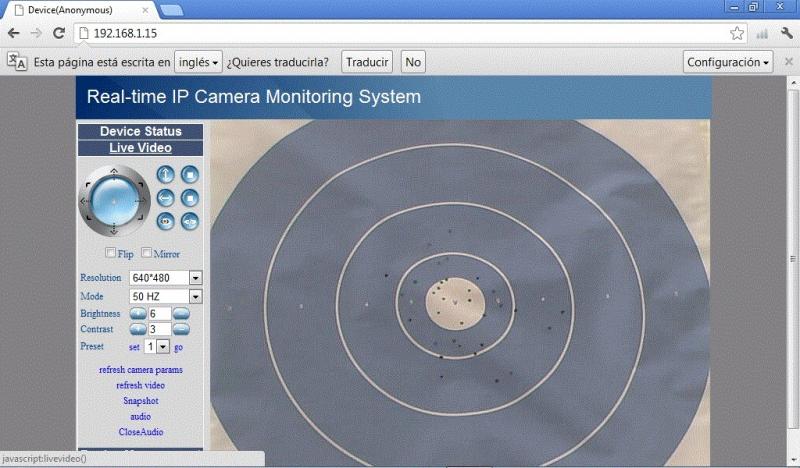Open the Chrome wrench settings menu
Screen dimensions: 800x468
tap(787, 33)
